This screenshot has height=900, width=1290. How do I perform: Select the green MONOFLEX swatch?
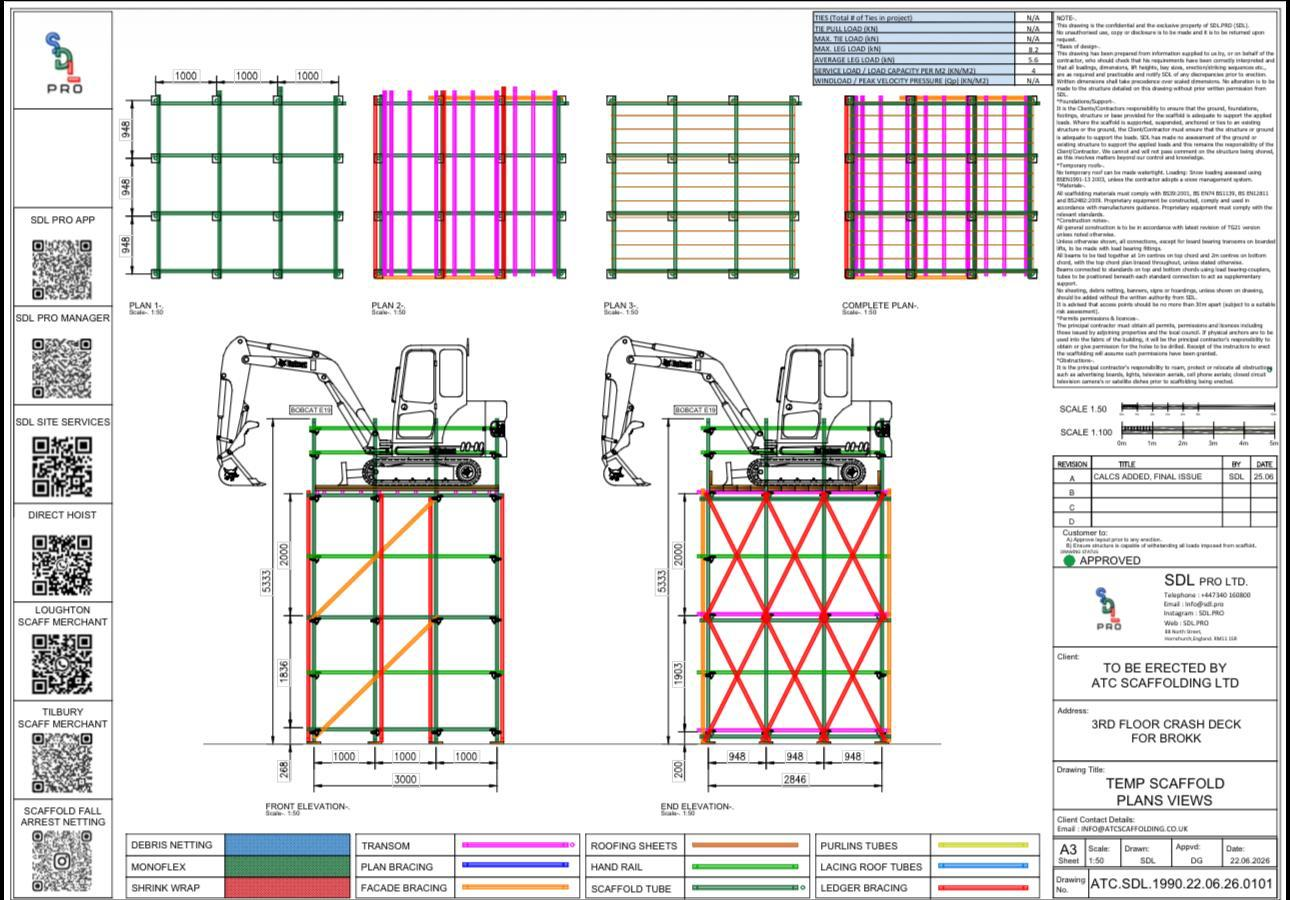coord(287,866)
